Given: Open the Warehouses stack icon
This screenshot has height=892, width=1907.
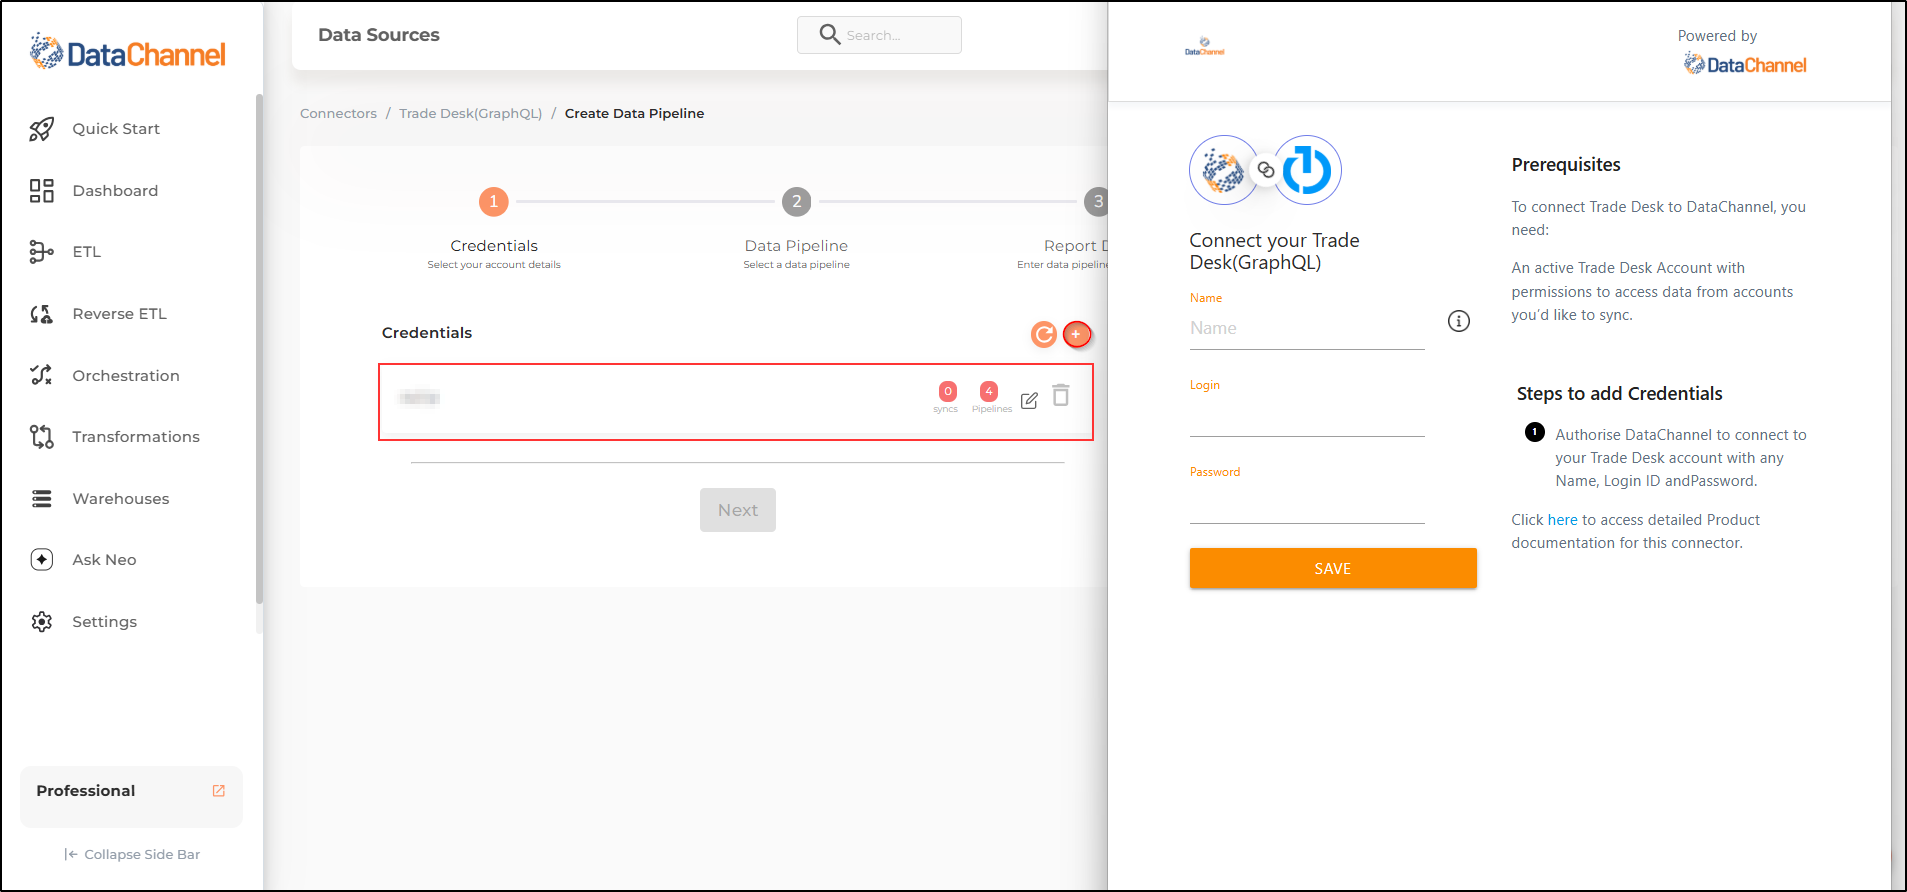Looking at the screenshot, I should click(41, 499).
